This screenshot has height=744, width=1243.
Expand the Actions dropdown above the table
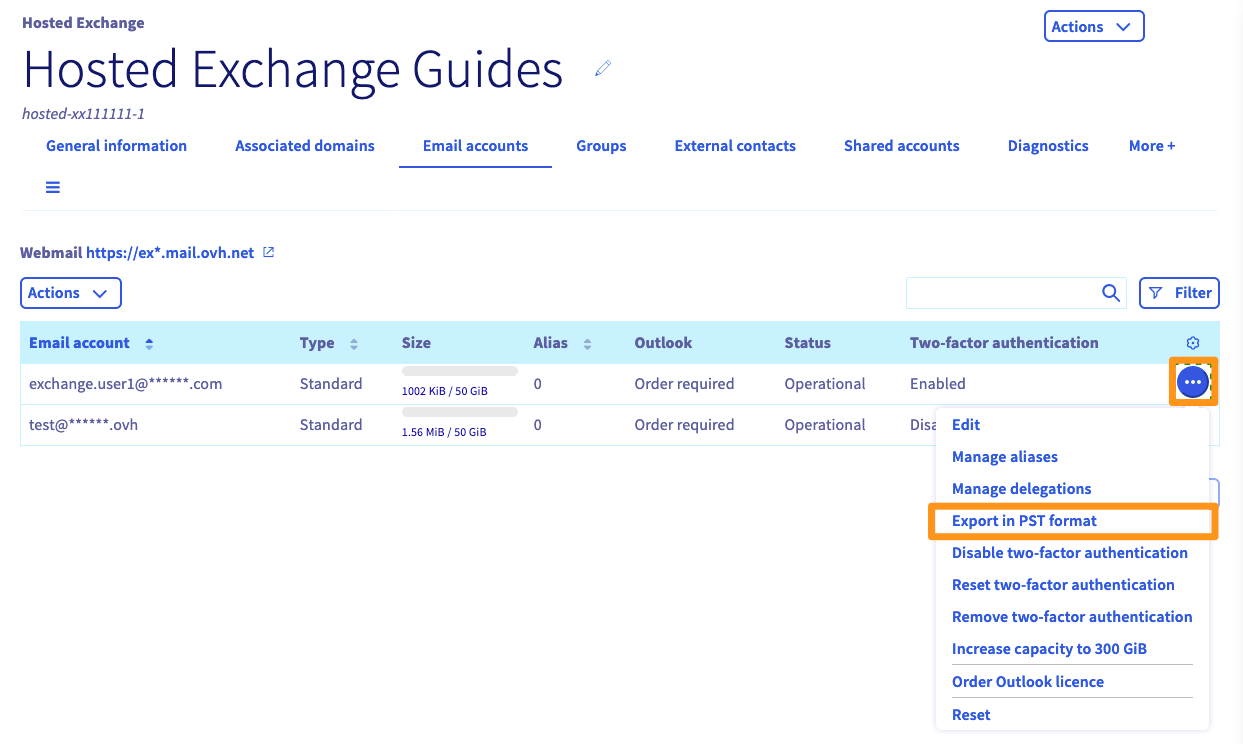coord(70,293)
